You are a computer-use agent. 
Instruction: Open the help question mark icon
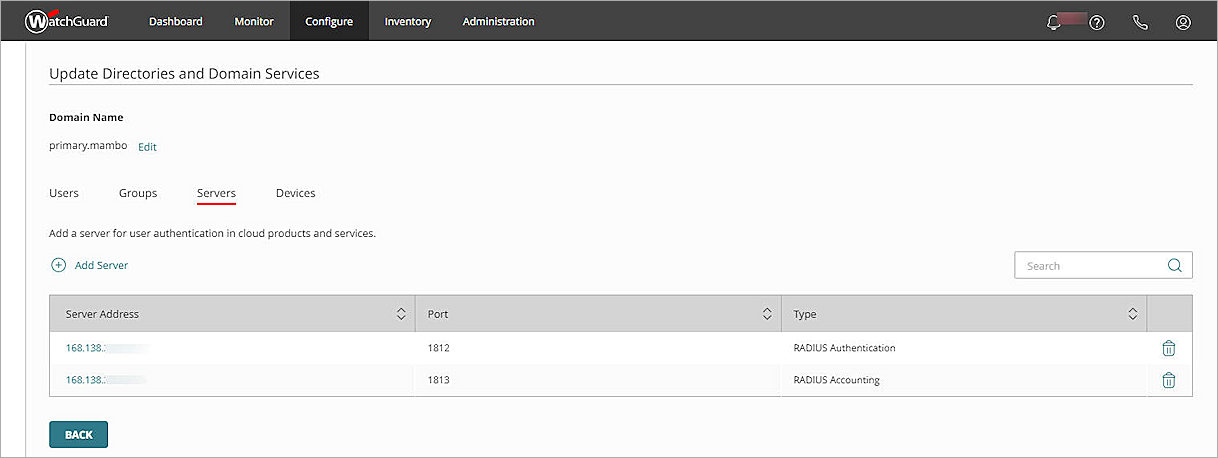point(1097,22)
